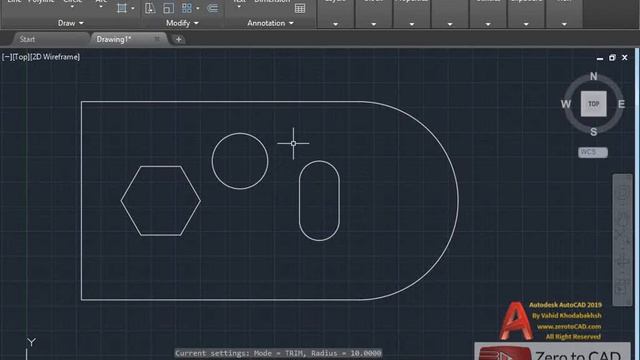
Task: Insert a Table from Annotation panel
Action: [x=300, y=8]
